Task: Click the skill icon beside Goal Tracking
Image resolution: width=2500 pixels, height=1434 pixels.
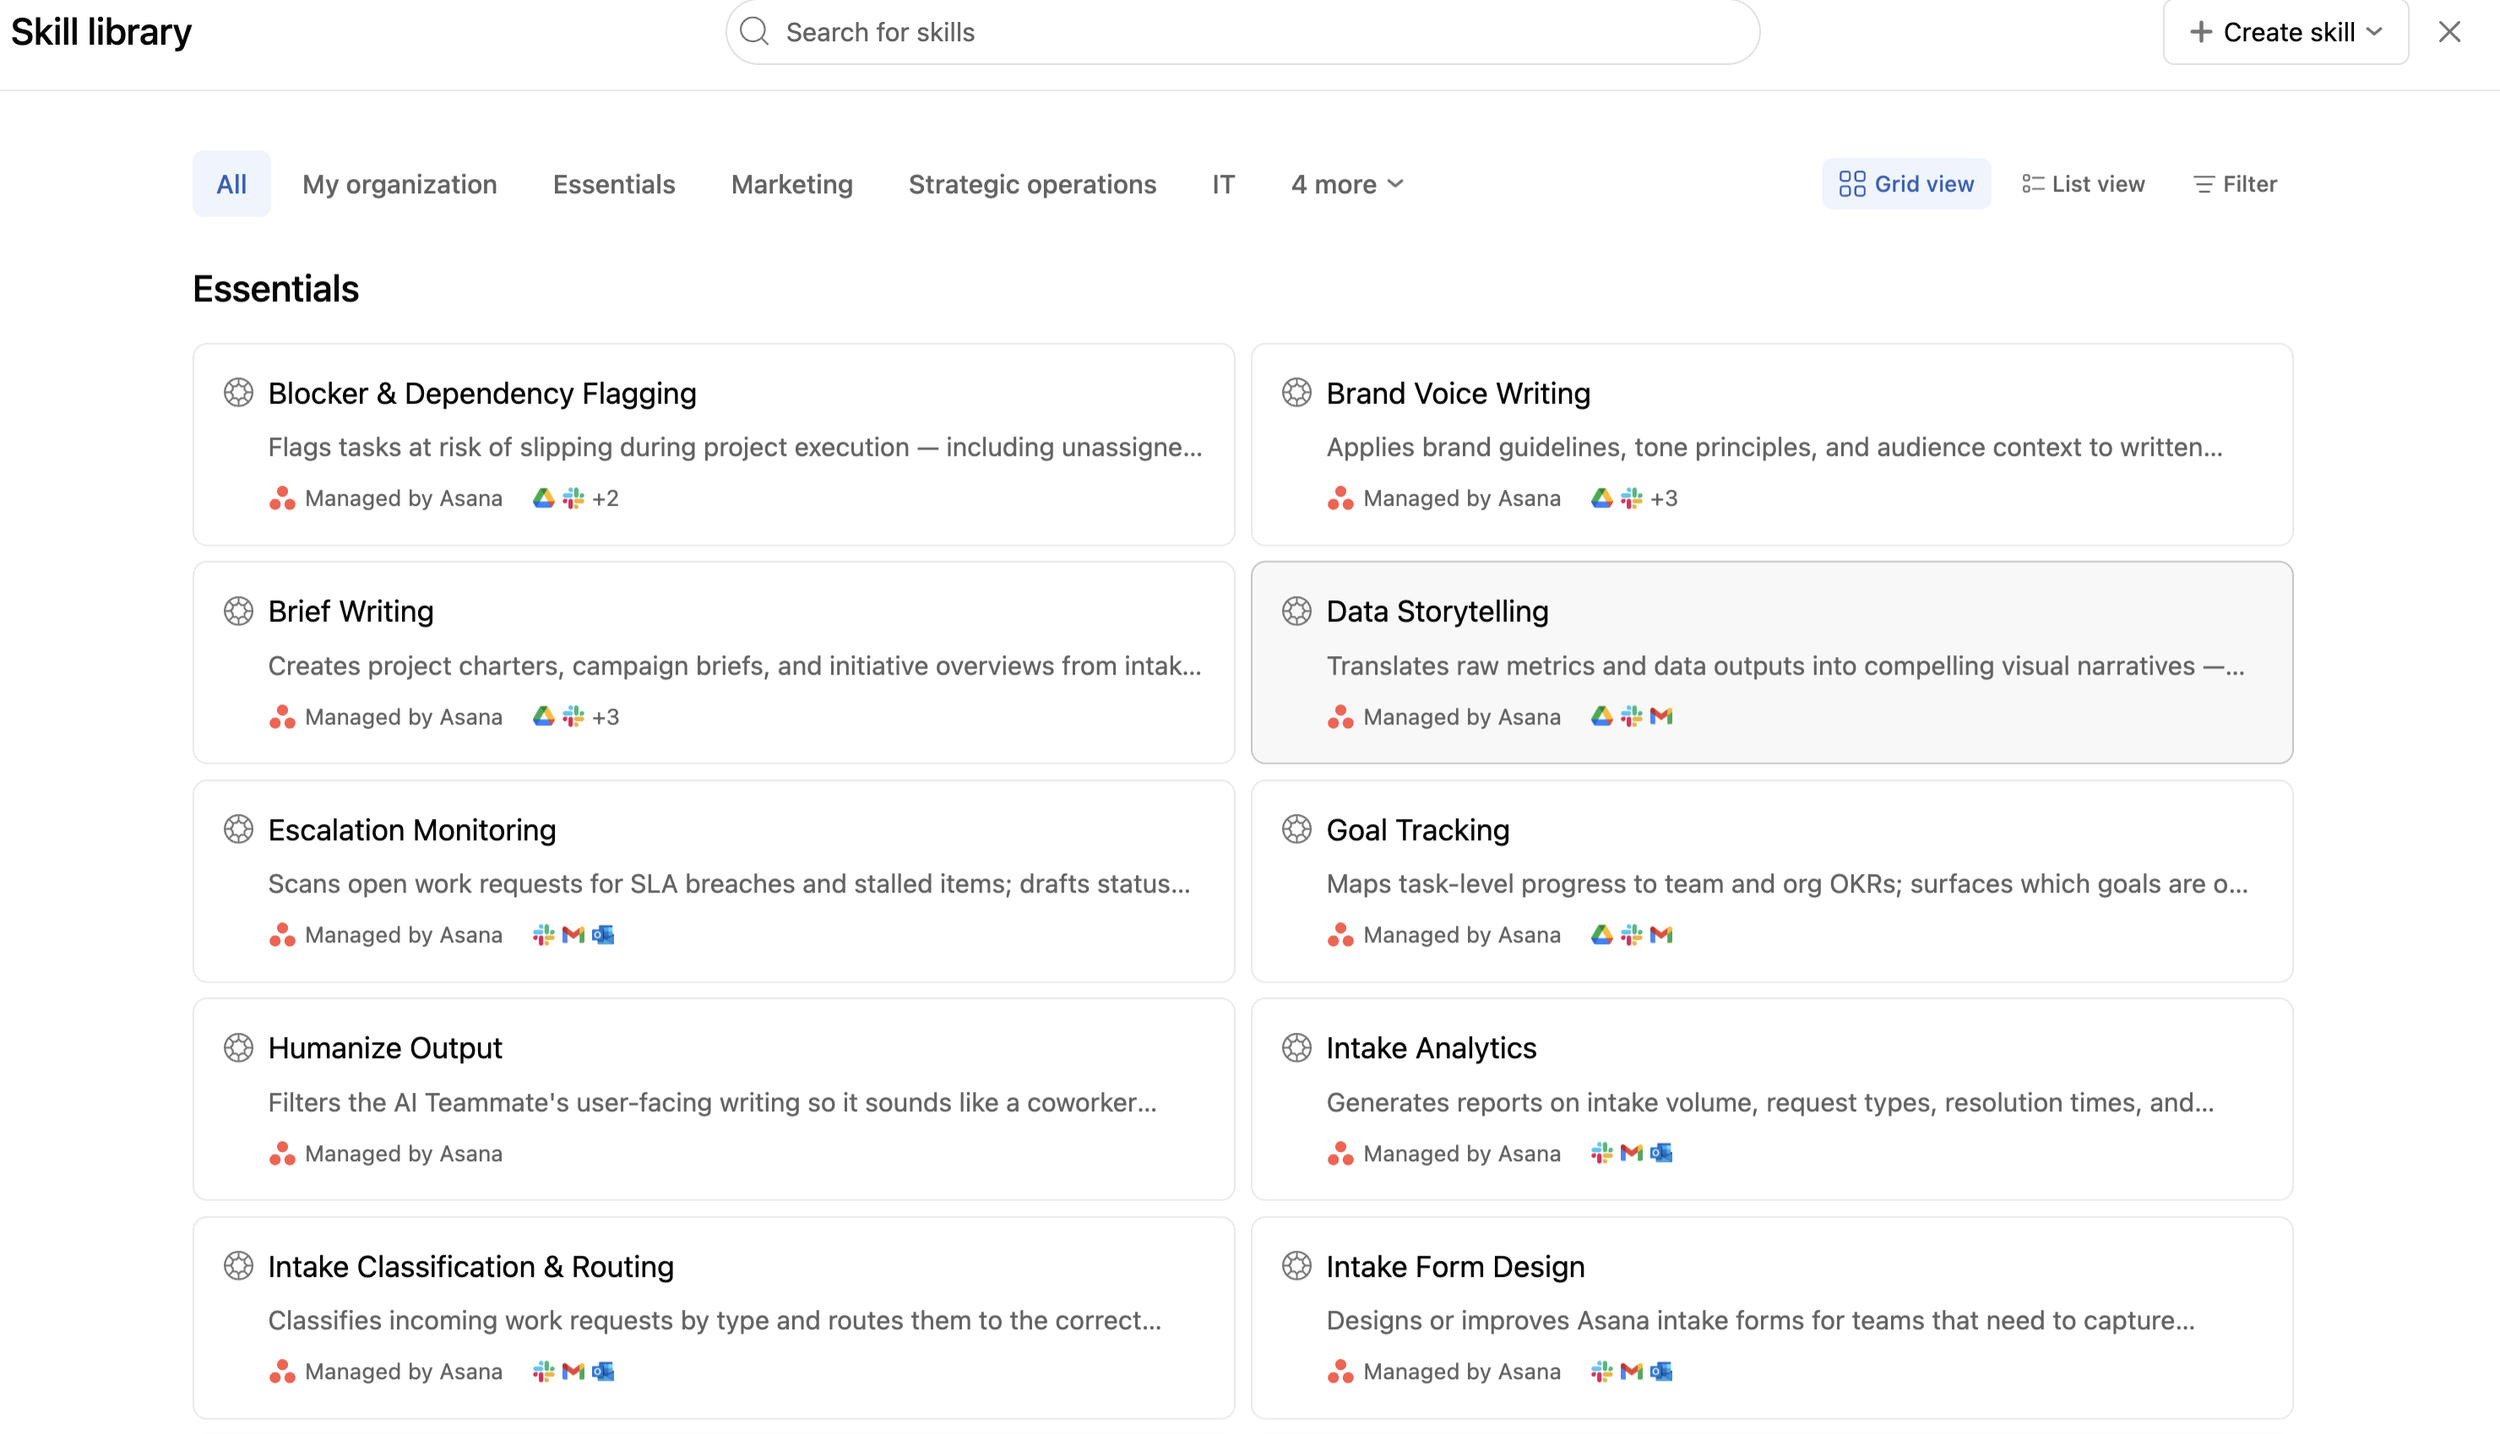Action: tap(1296, 829)
